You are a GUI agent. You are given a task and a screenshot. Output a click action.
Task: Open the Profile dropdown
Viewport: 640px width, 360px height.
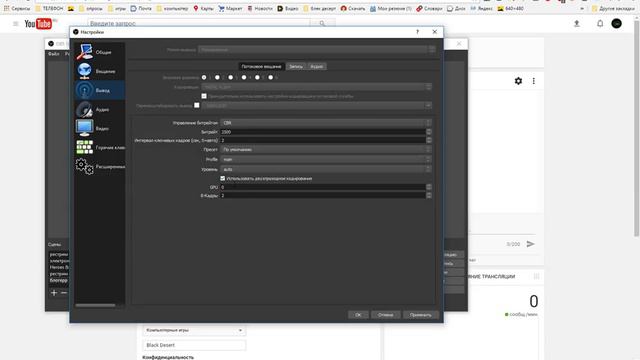[x=326, y=159]
